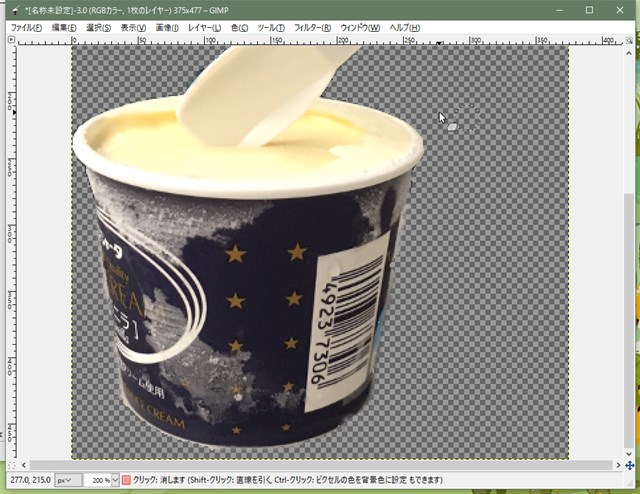Open the ツール(T) menu

[272, 27]
